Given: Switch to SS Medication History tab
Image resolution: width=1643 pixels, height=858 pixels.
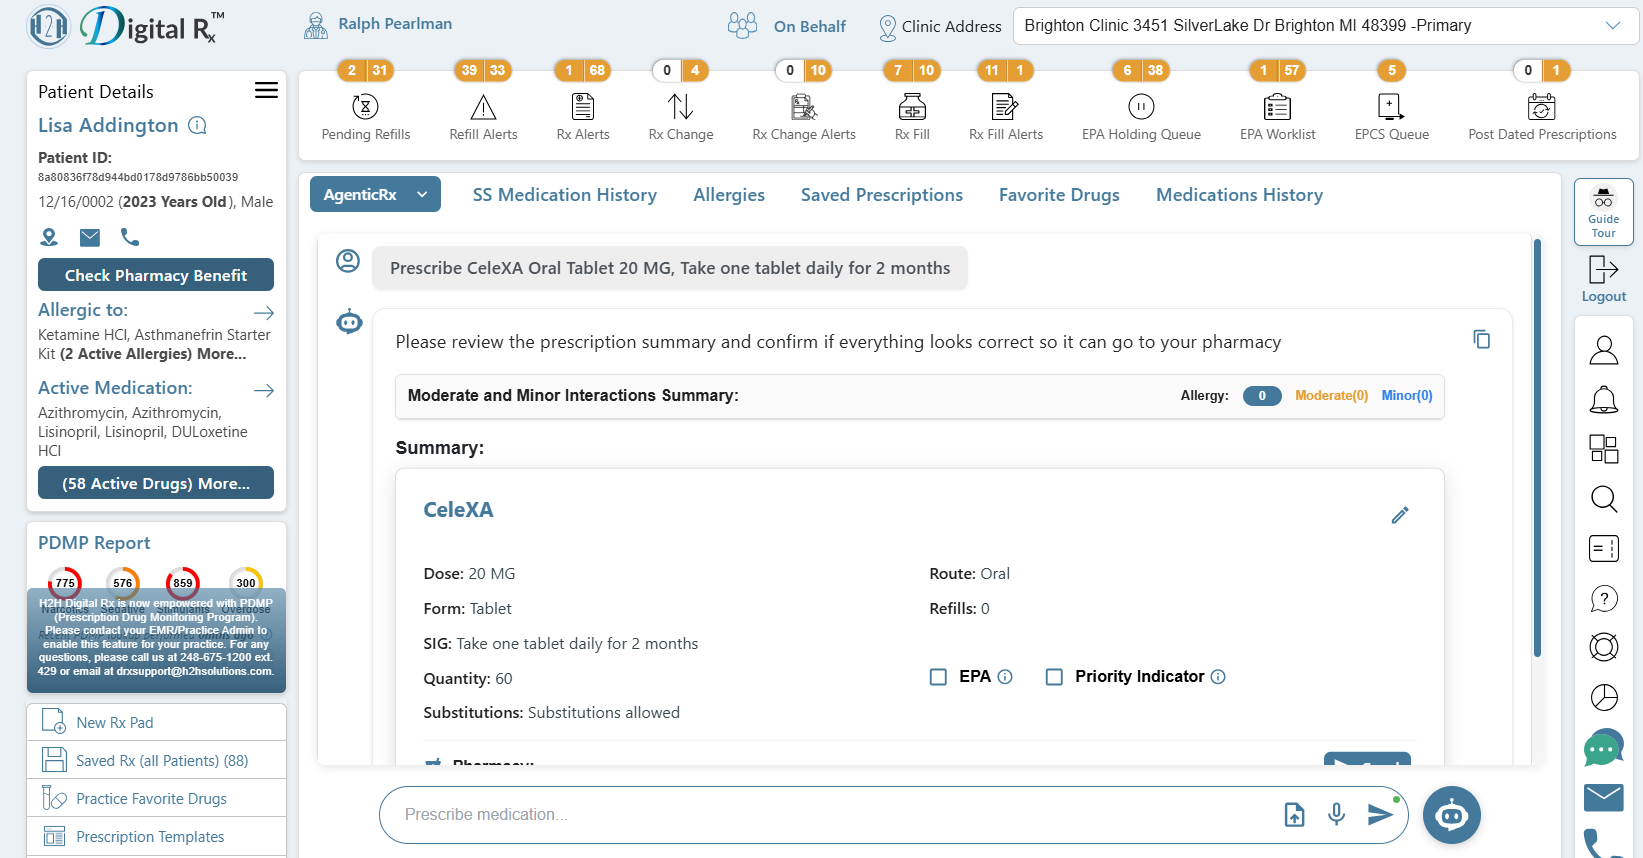Looking at the screenshot, I should (x=565, y=195).
